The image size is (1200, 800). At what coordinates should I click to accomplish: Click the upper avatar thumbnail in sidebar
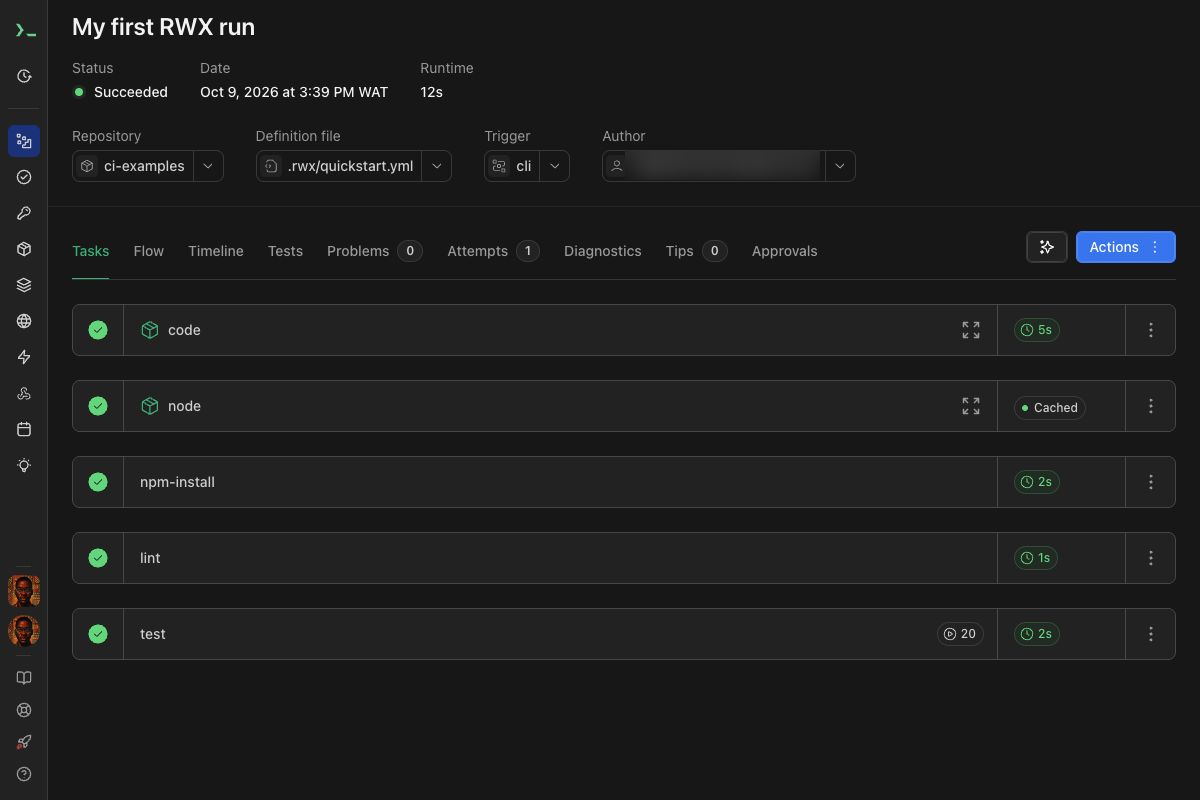(x=24, y=591)
